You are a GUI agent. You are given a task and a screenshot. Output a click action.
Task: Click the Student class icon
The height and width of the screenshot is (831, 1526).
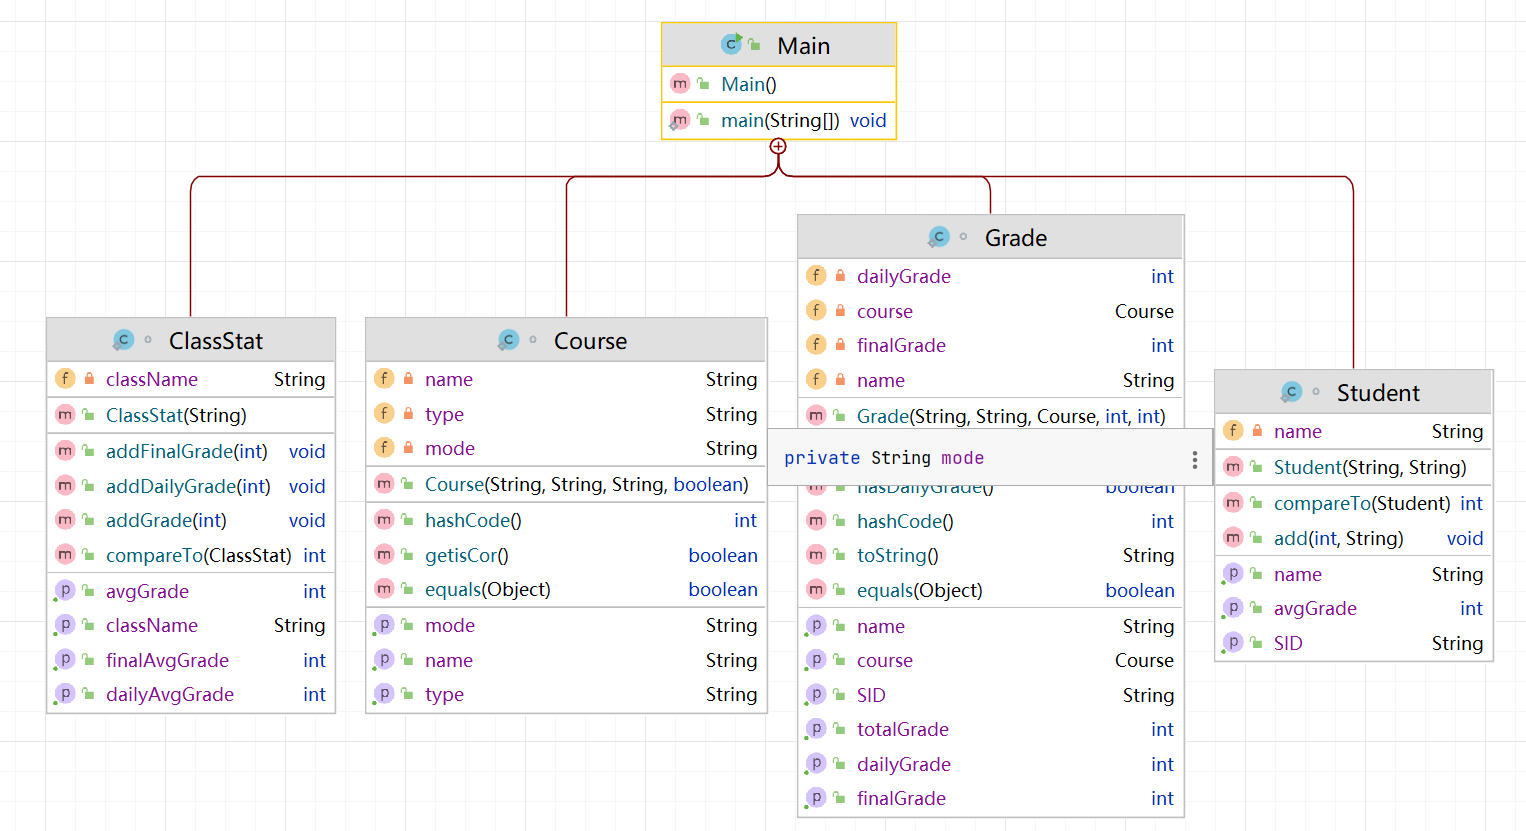(1291, 392)
